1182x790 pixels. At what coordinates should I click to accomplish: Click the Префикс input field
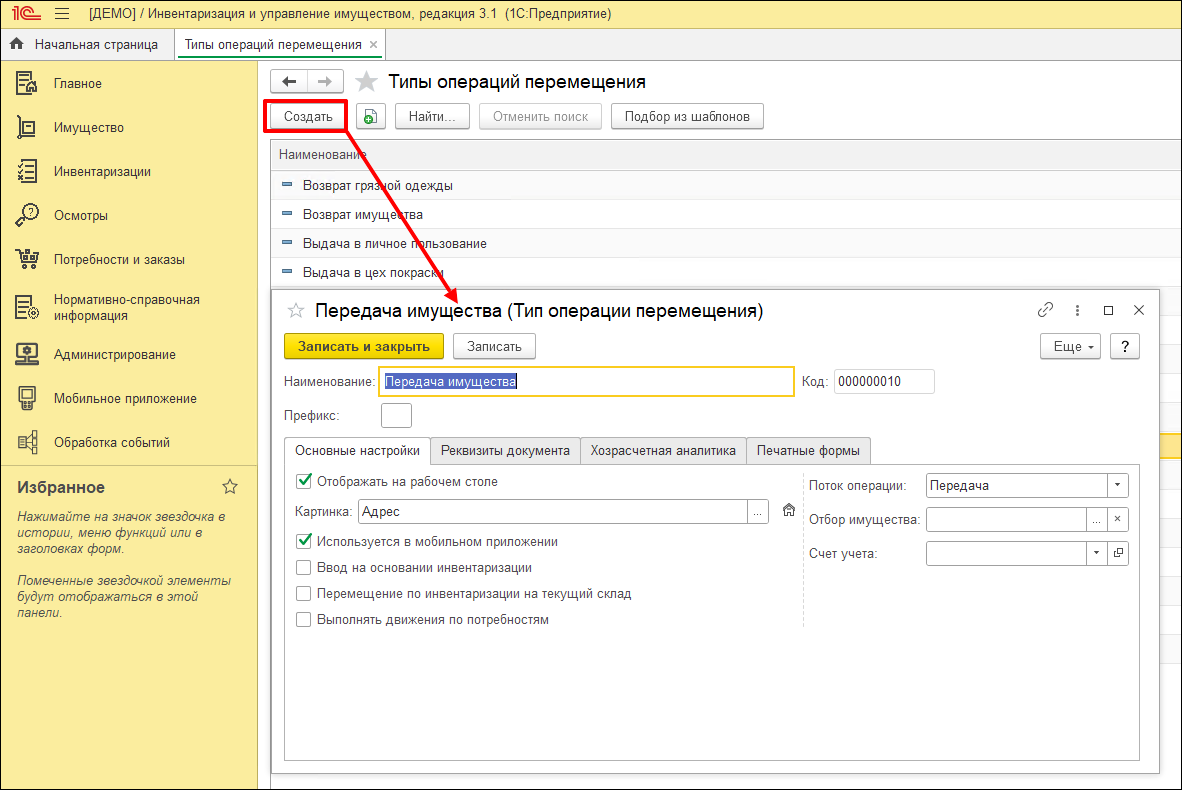tap(397, 415)
